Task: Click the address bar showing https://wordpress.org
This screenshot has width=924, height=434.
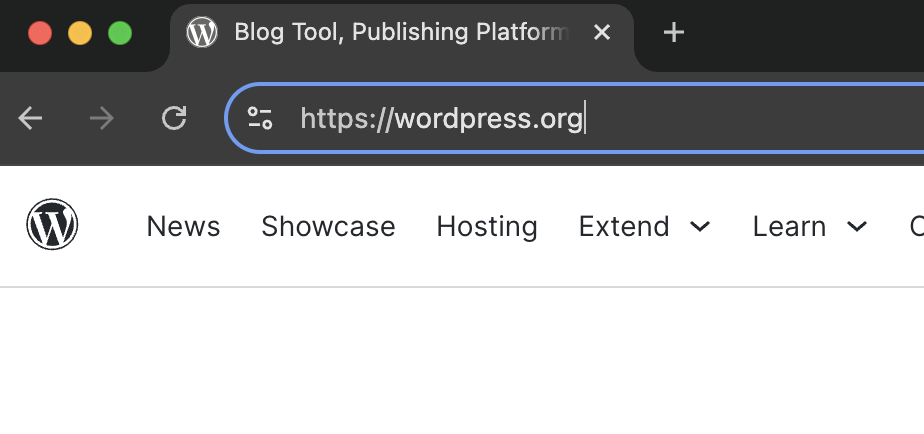Action: (x=575, y=119)
